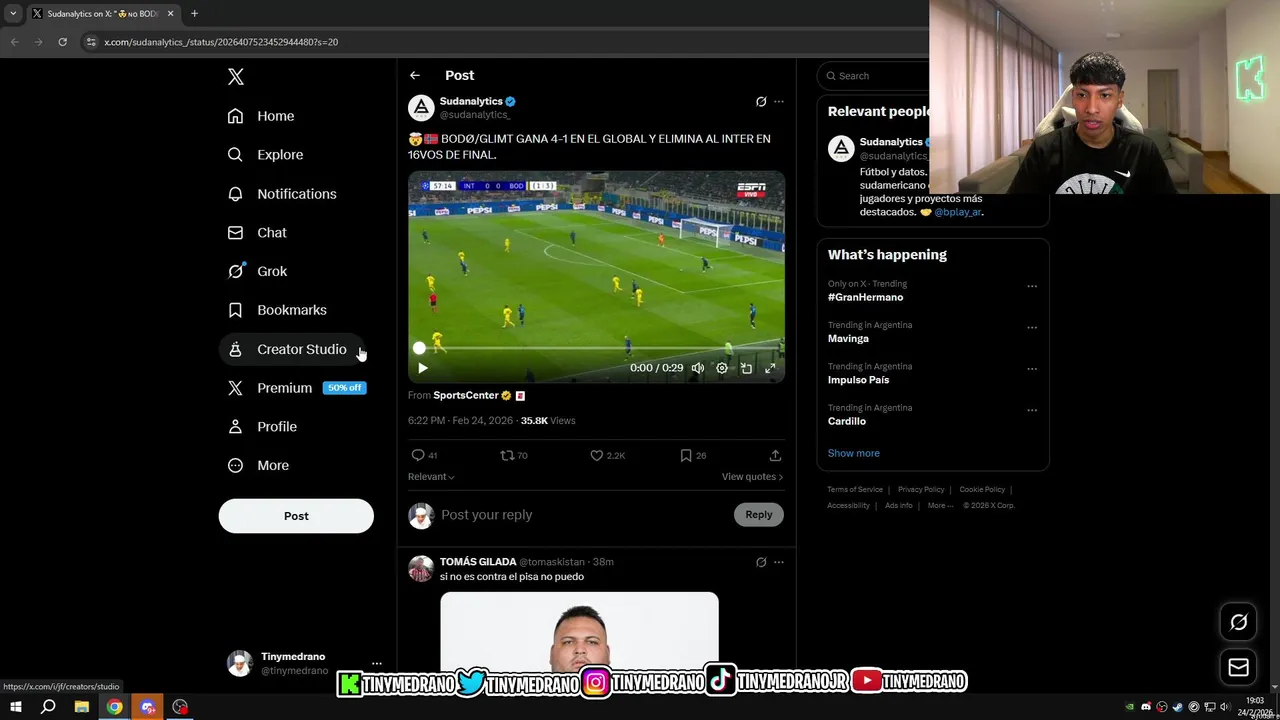Open a new Chrome tab with the plus button
Screen dimensions: 1280x720
click(194, 14)
